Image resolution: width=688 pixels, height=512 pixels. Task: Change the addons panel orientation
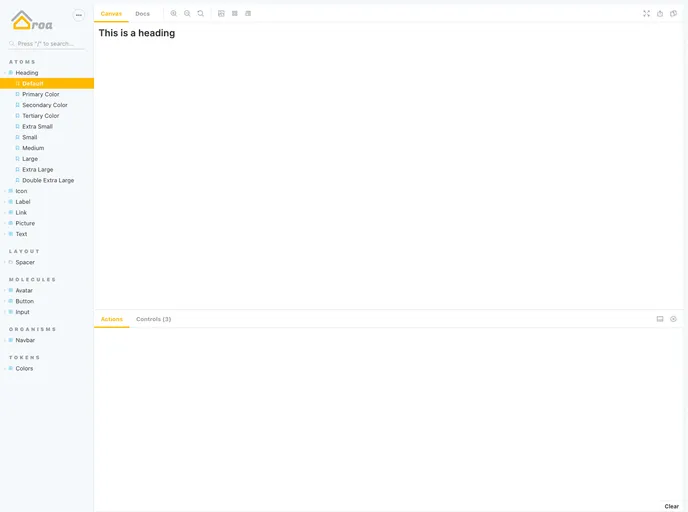click(660, 319)
